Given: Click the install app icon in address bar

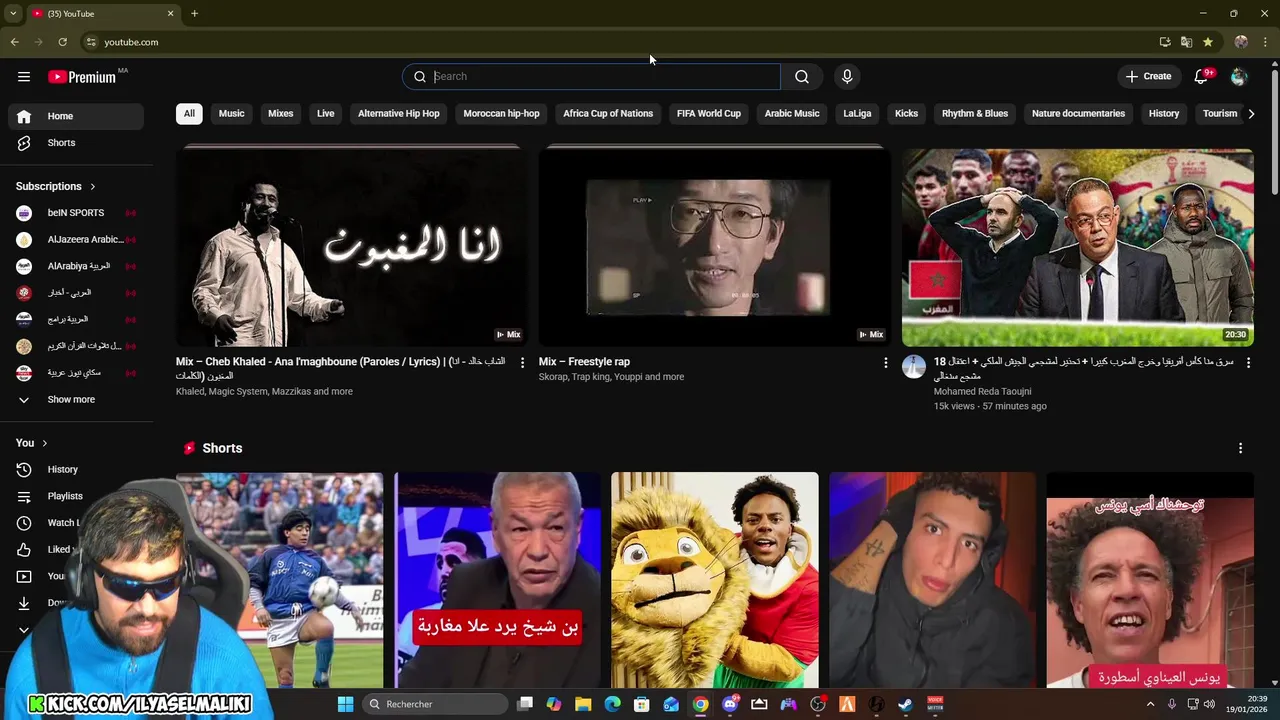Looking at the screenshot, I should click(1165, 42).
